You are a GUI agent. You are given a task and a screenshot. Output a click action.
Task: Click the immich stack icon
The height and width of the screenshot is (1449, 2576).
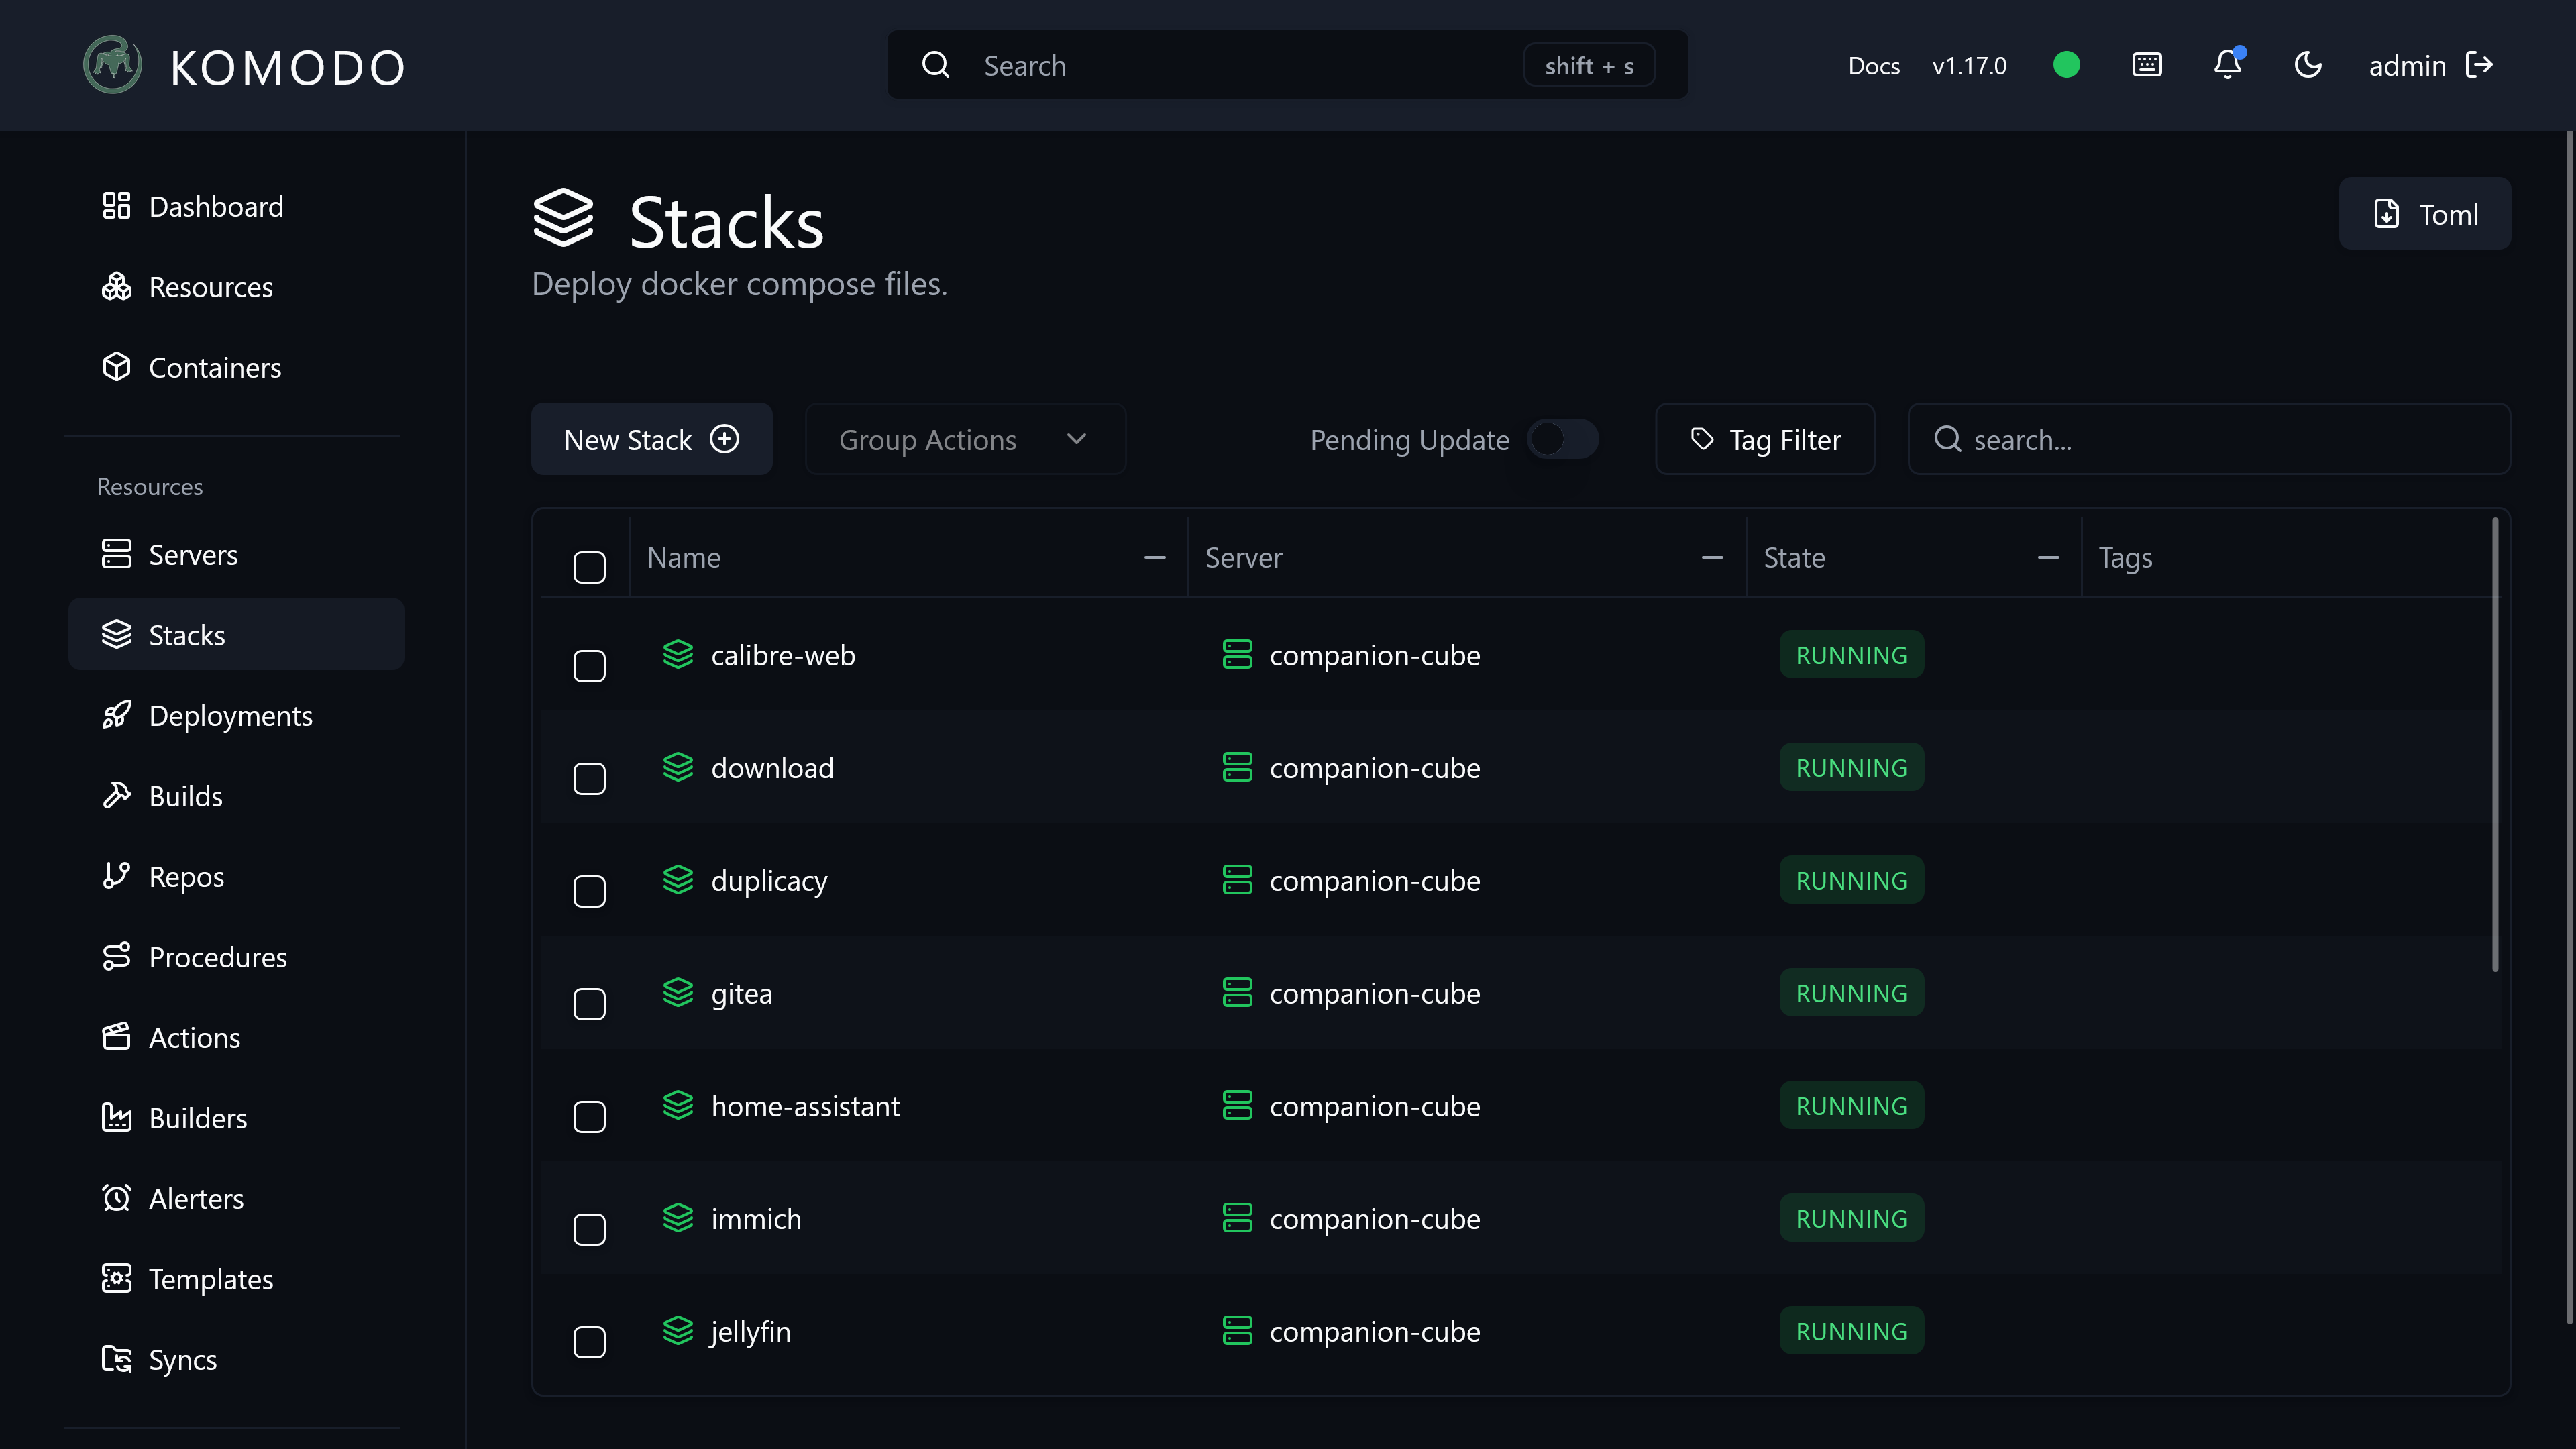coord(678,1217)
